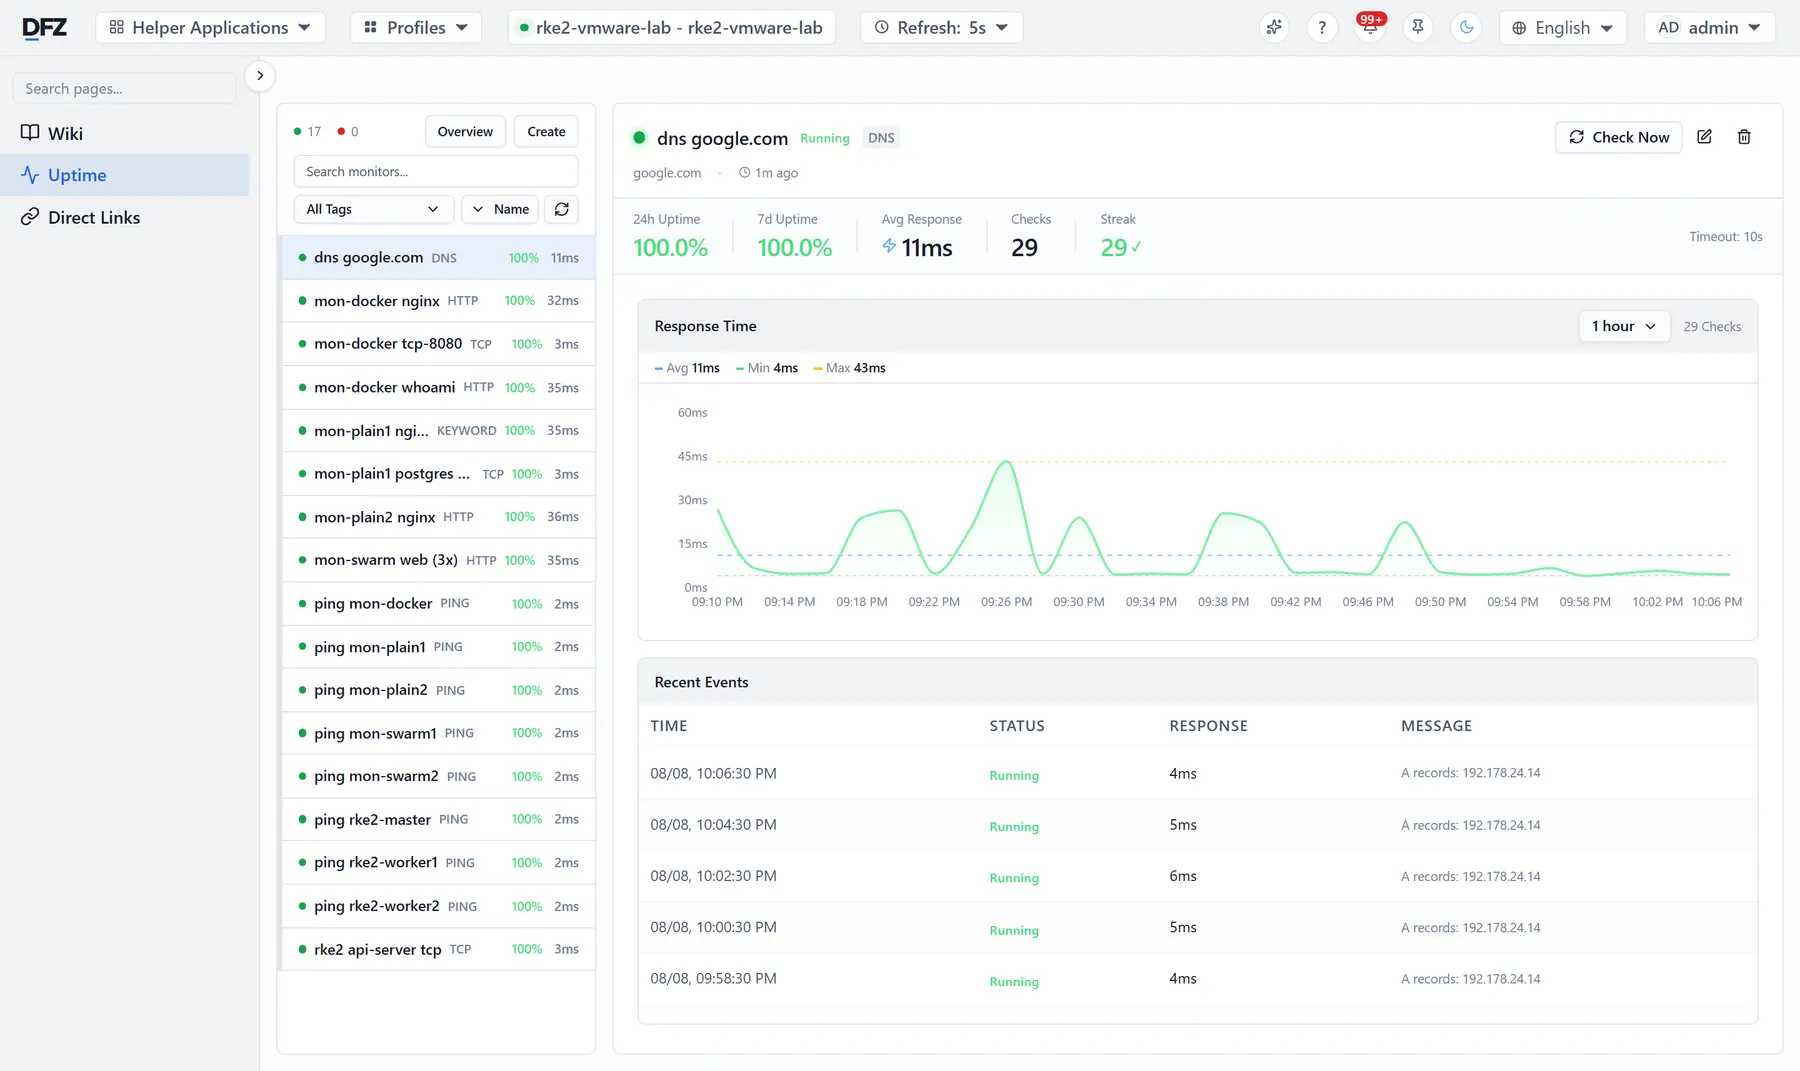Open the help question mark icon
Screen dimensions: 1800x1071
click(1322, 28)
